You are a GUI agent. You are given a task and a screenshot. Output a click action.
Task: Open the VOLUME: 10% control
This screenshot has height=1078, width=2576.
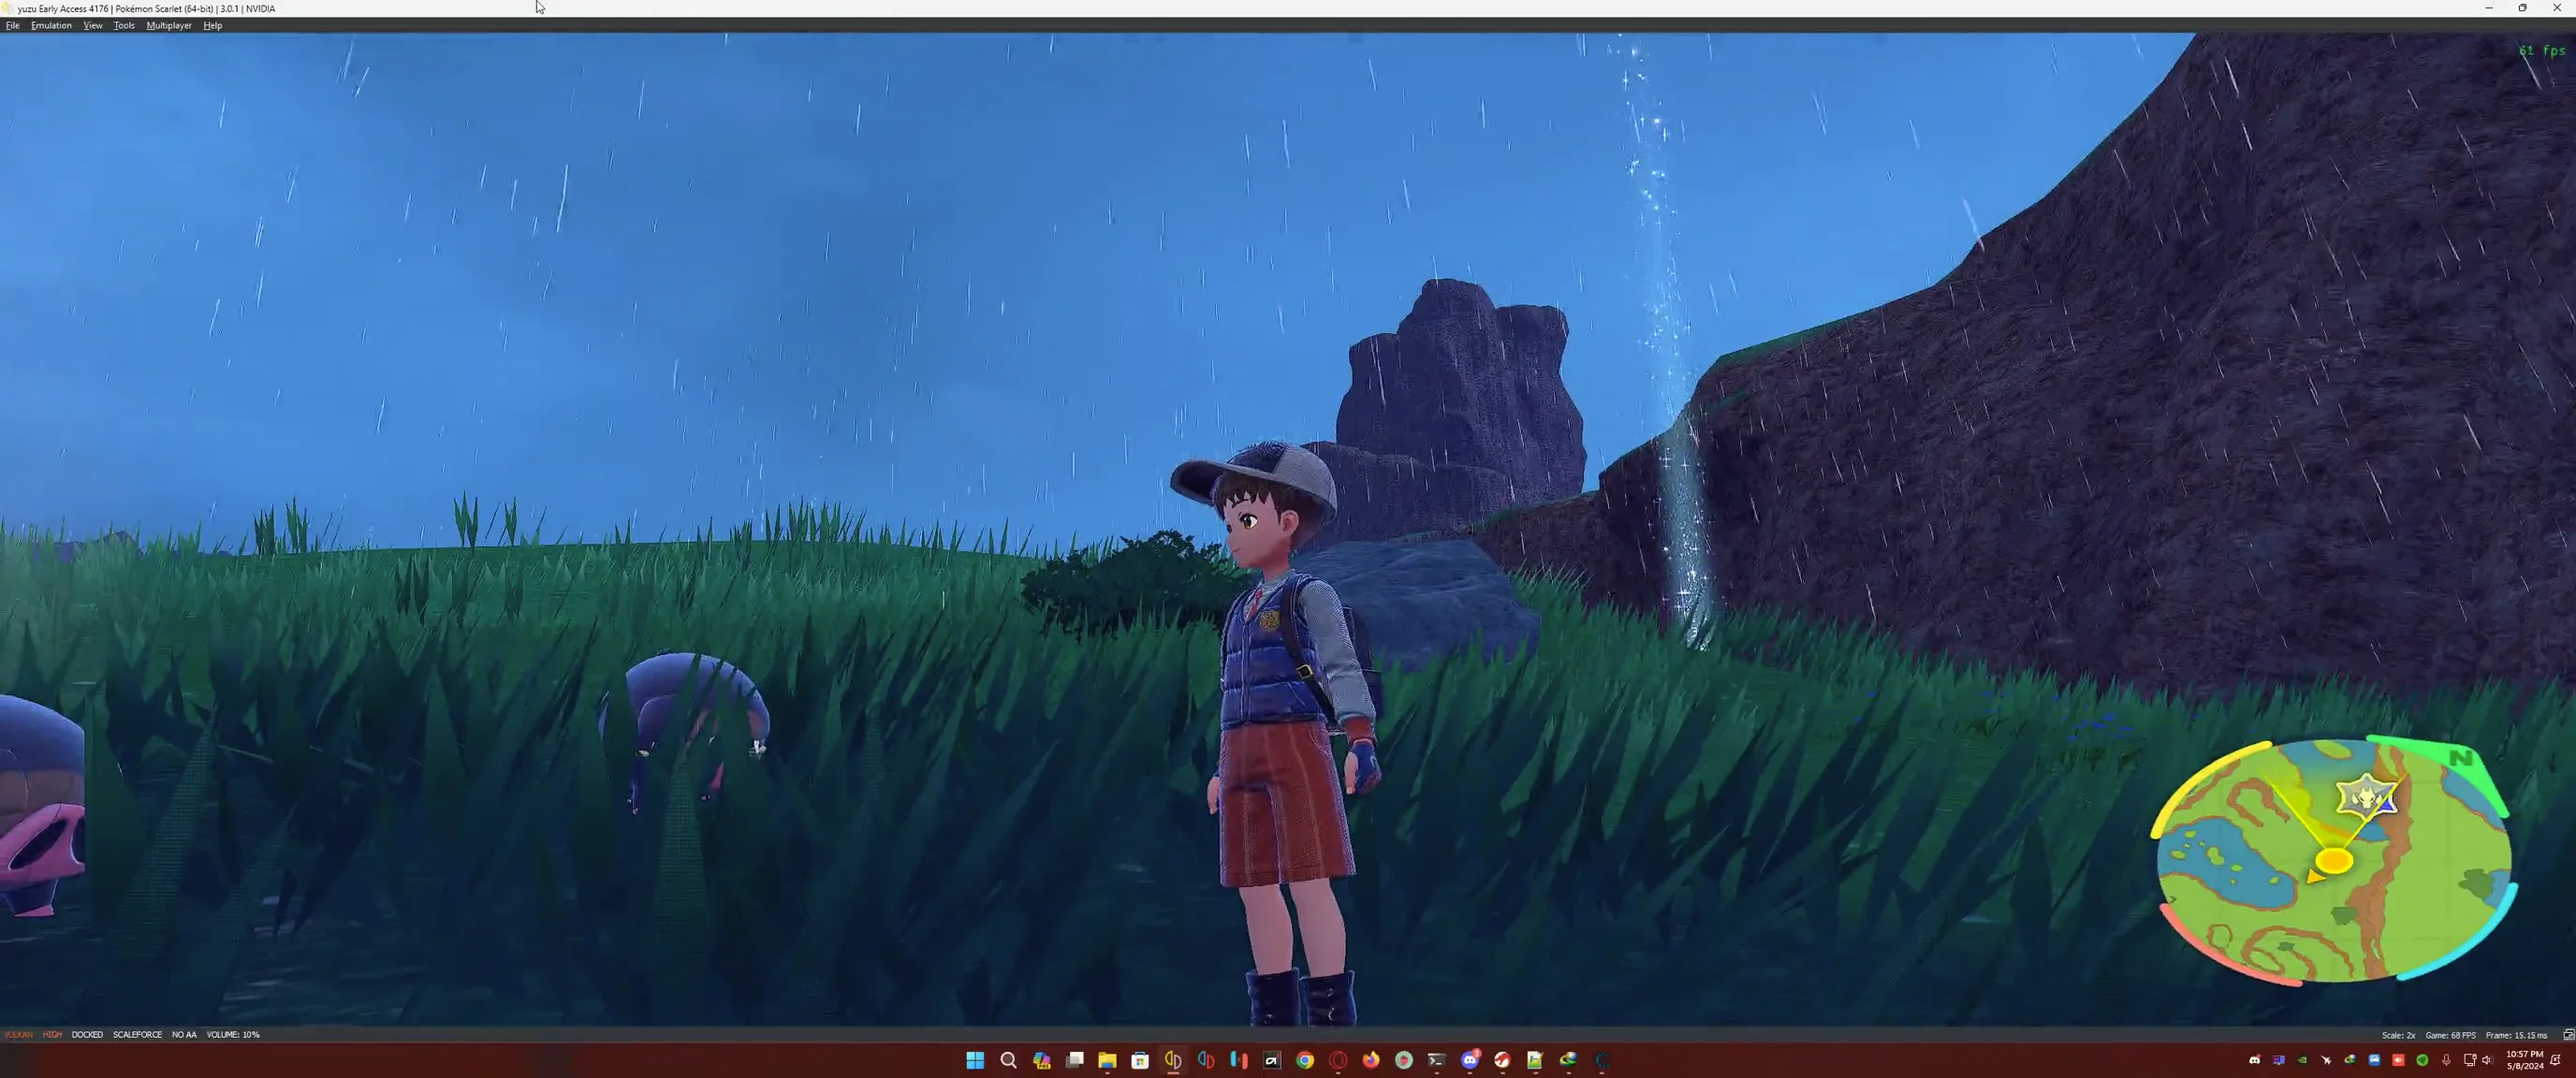(x=233, y=1034)
